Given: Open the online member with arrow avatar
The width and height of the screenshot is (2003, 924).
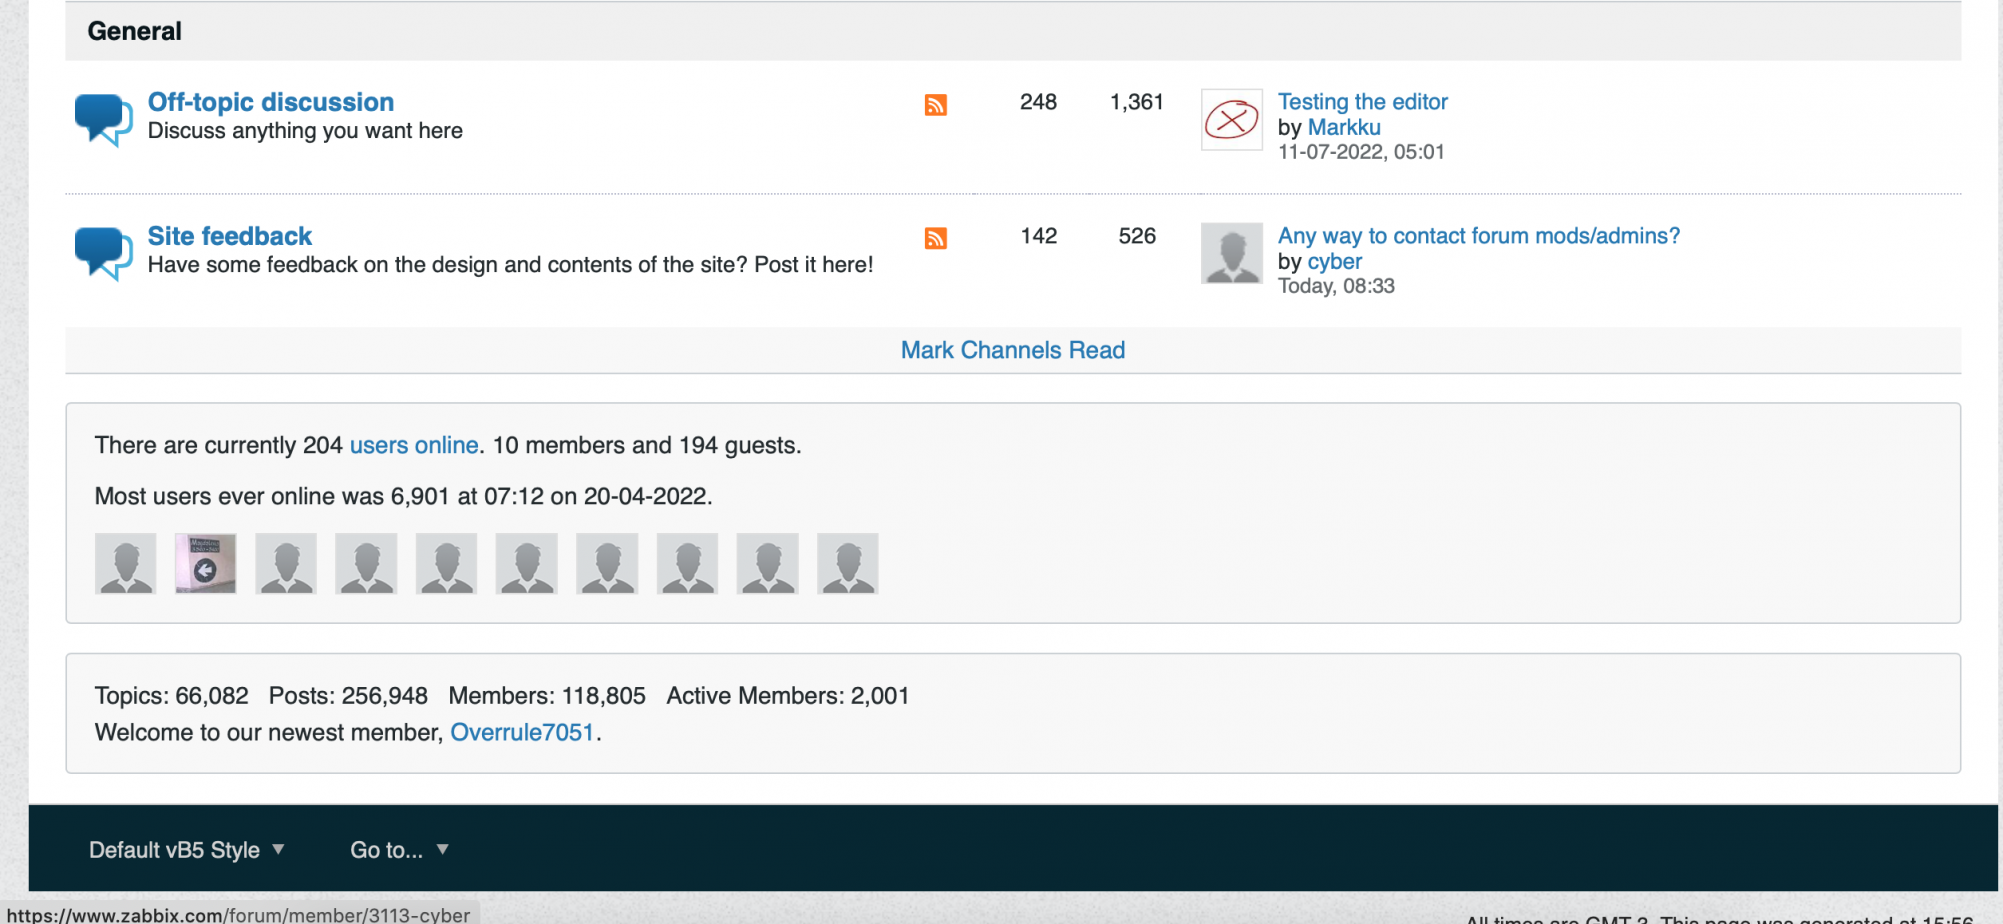Looking at the screenshot, I should tap(206, 564).
